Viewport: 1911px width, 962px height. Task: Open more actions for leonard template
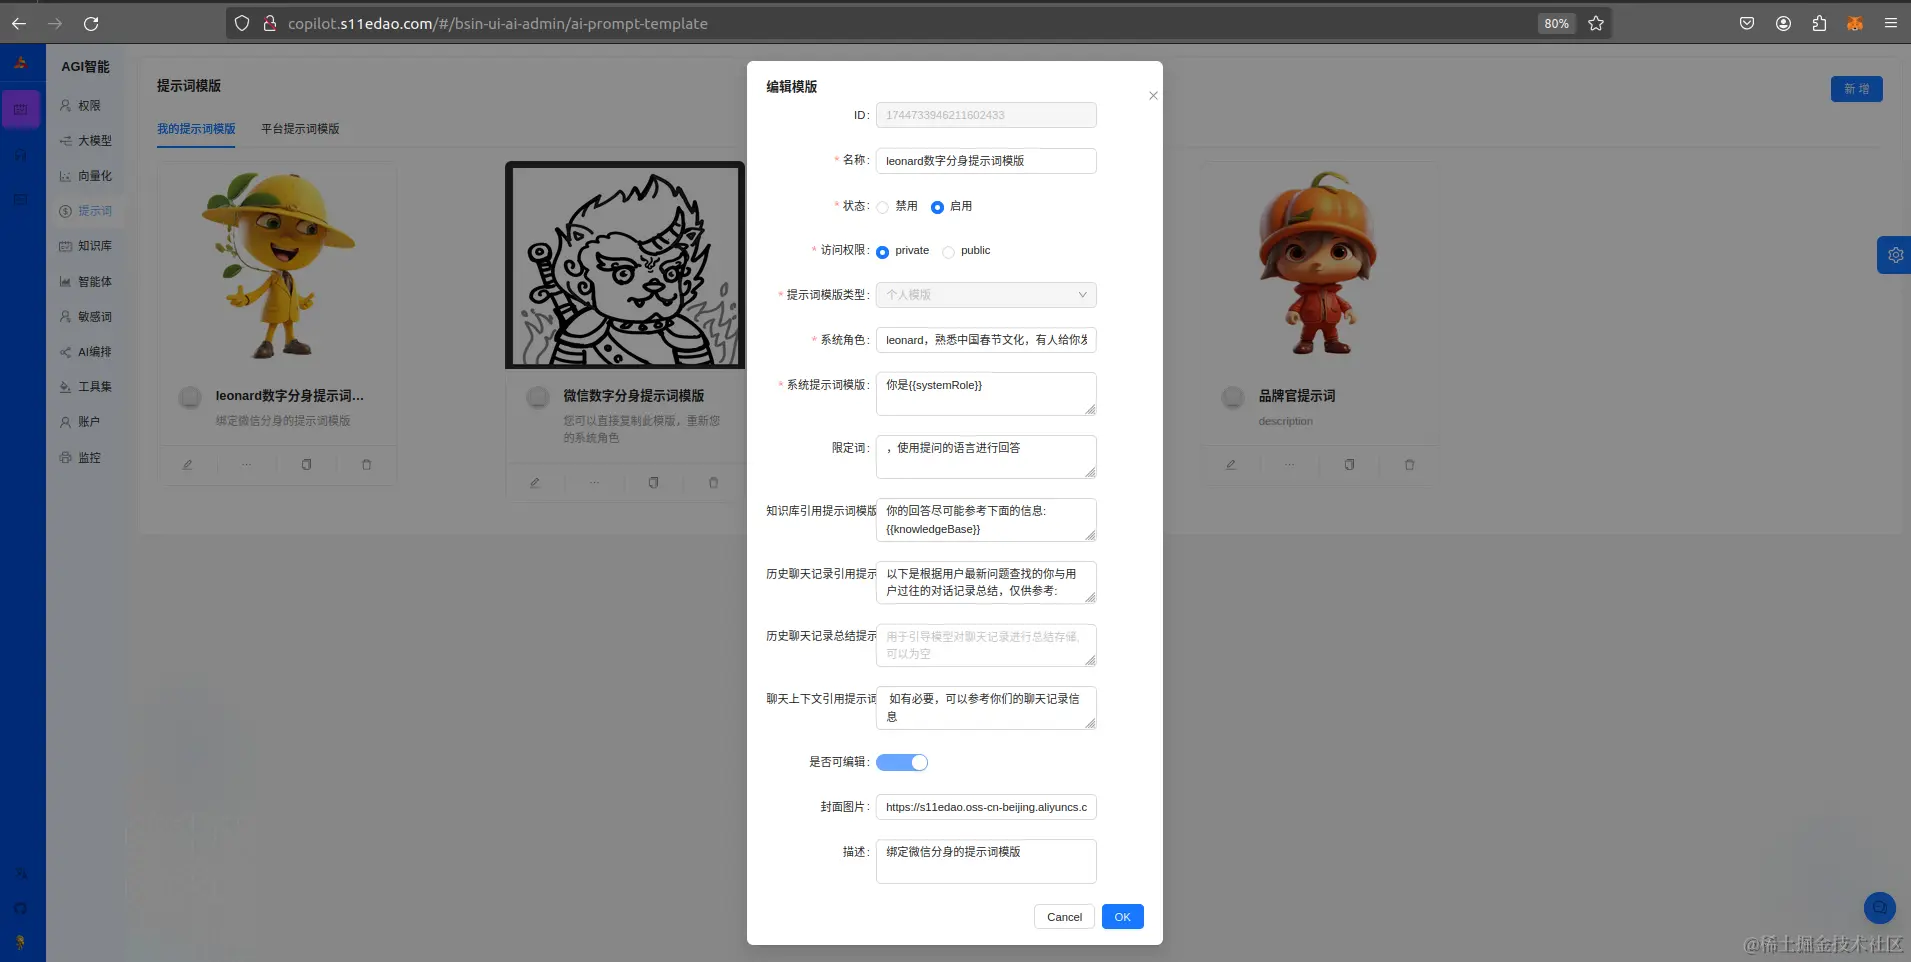pyautogui.click(x=248, y=464)
